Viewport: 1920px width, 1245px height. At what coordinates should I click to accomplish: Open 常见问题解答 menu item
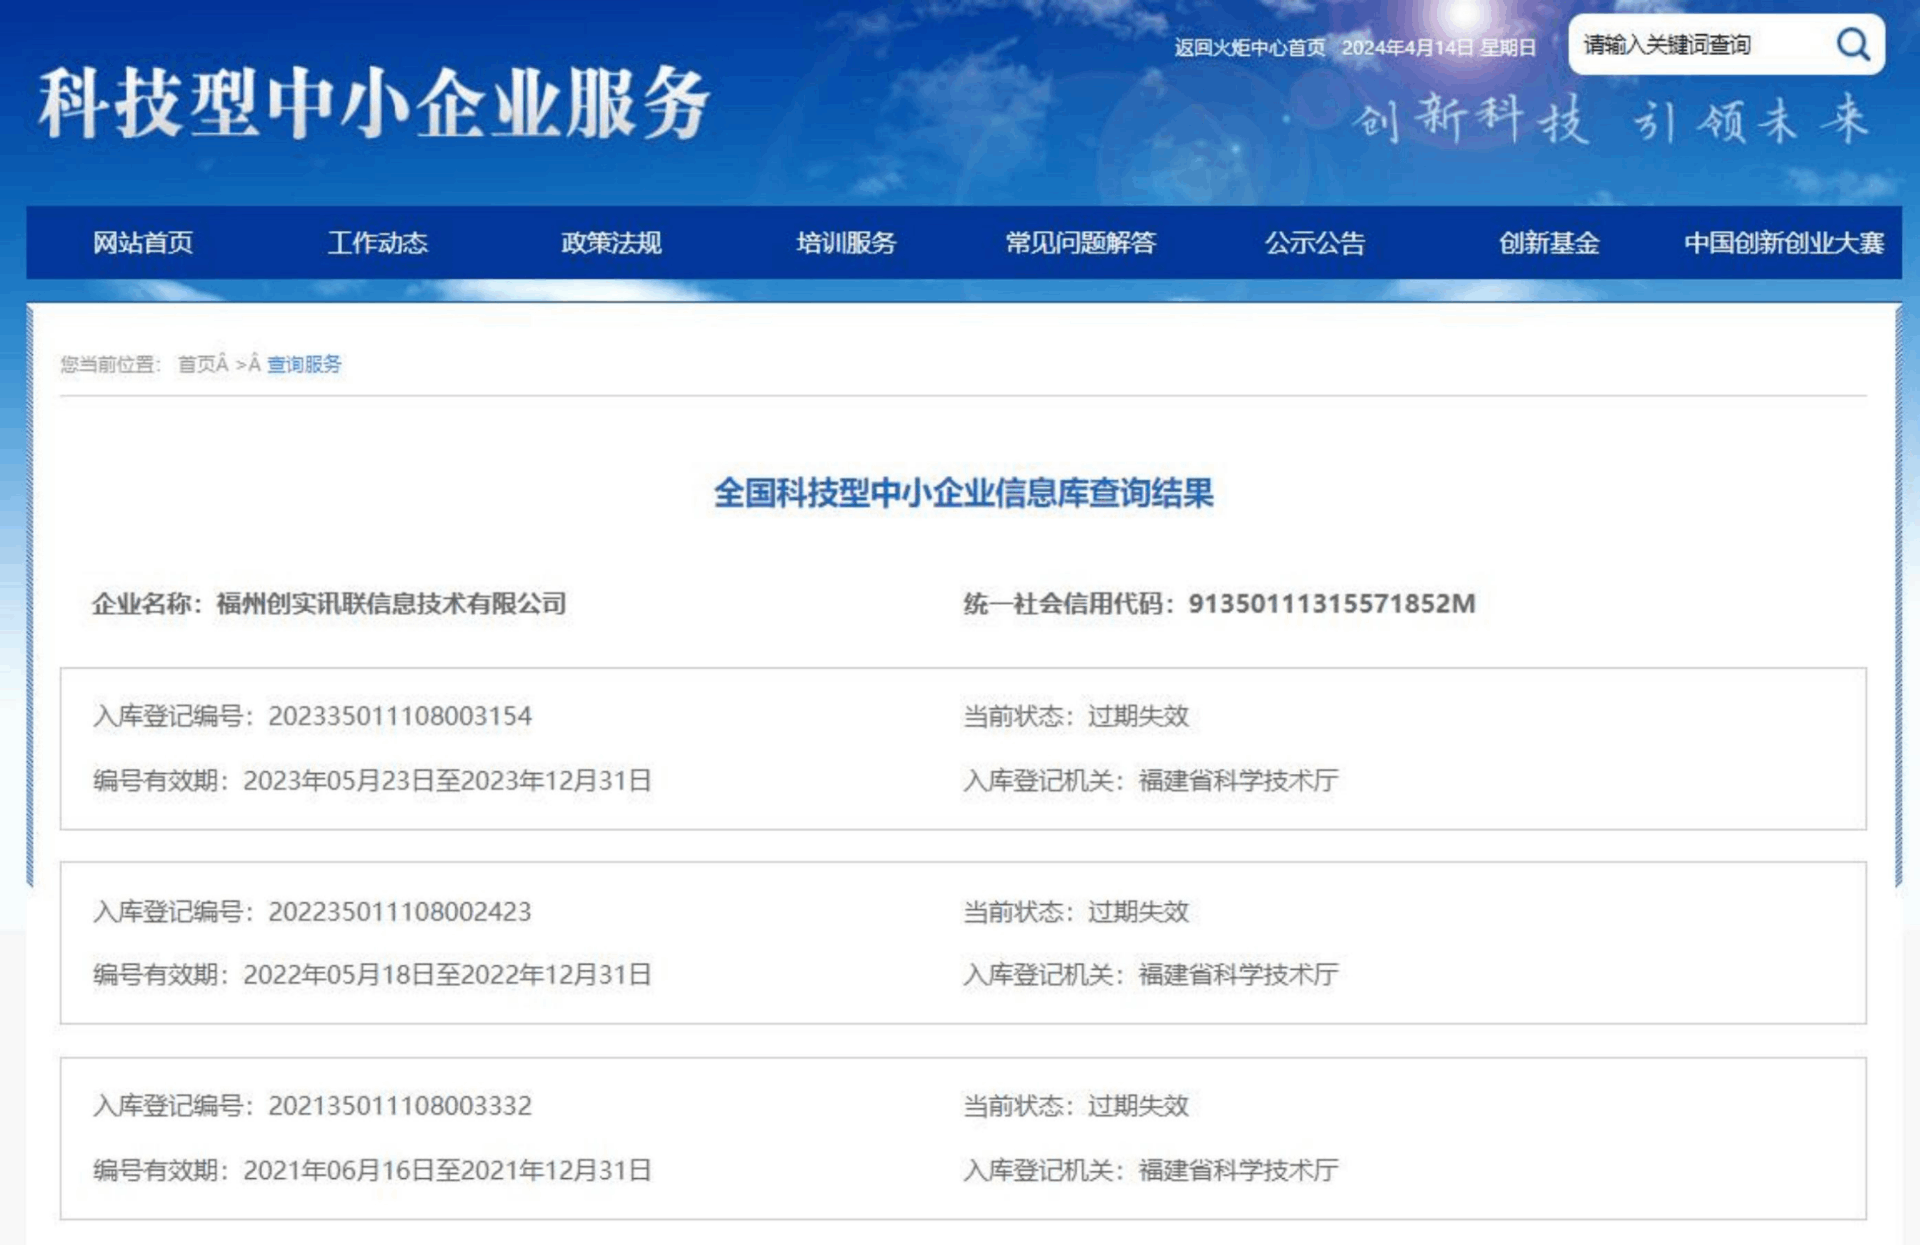point(1080,243)
